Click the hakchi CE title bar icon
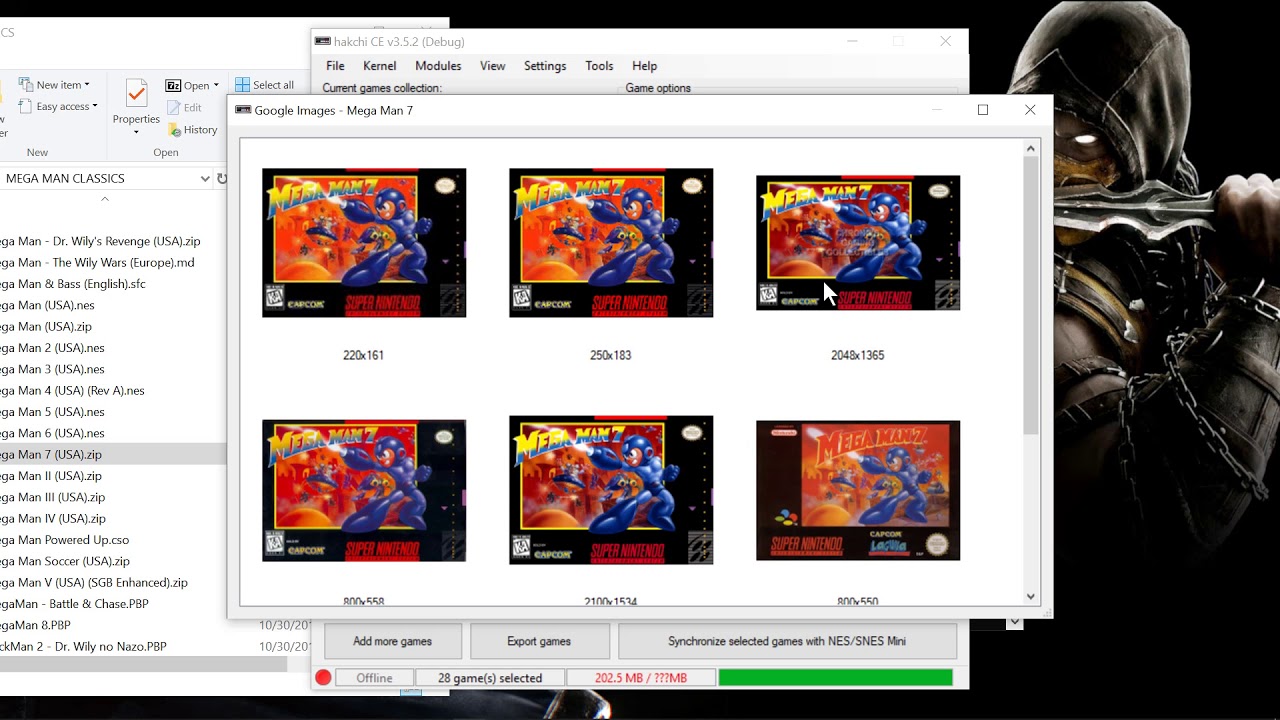The image size is (1280, 720). 323,41
